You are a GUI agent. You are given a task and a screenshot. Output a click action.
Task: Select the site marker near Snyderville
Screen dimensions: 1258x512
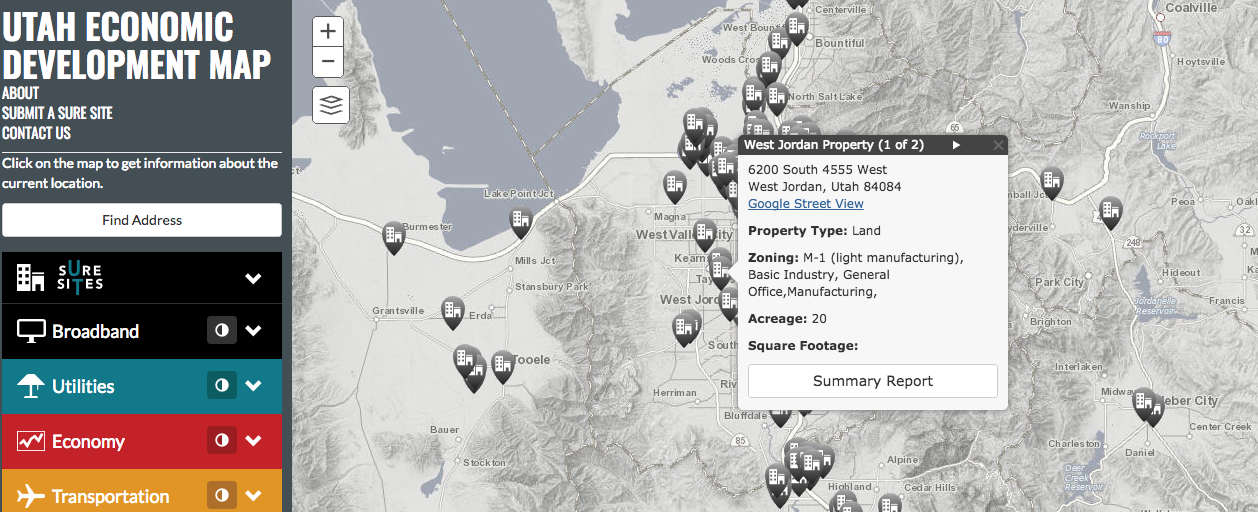[1110, 213]
